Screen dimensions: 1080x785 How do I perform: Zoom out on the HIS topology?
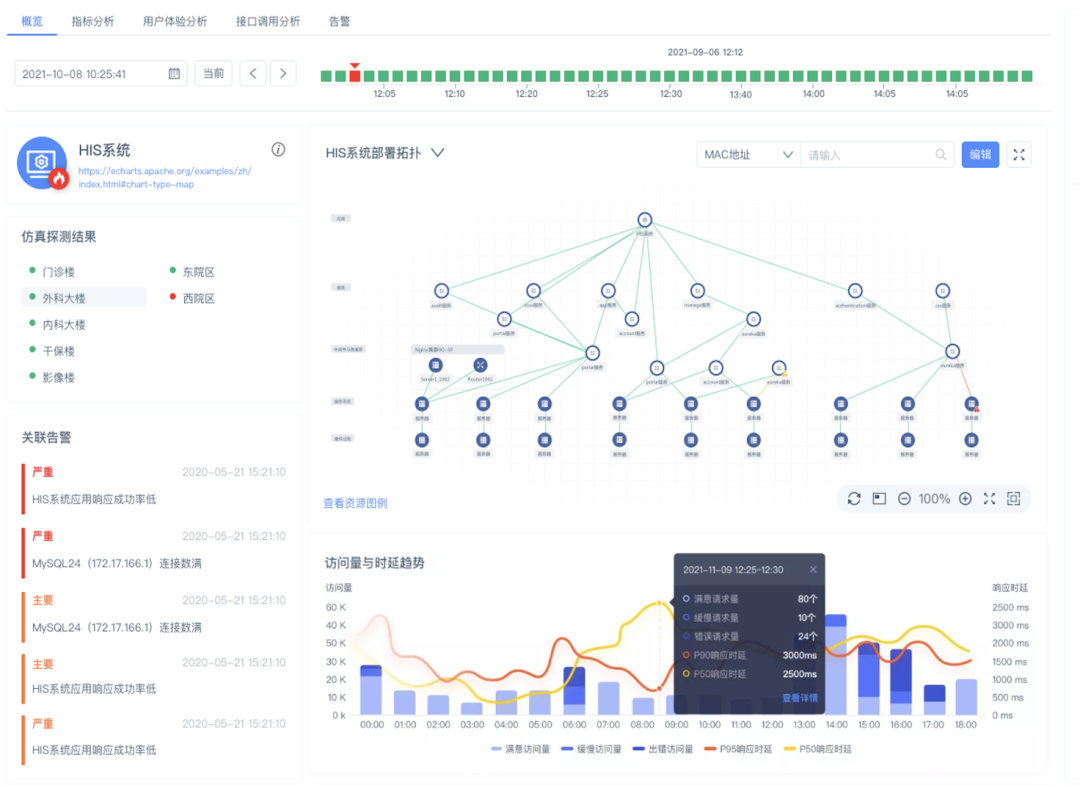(904, 498)
